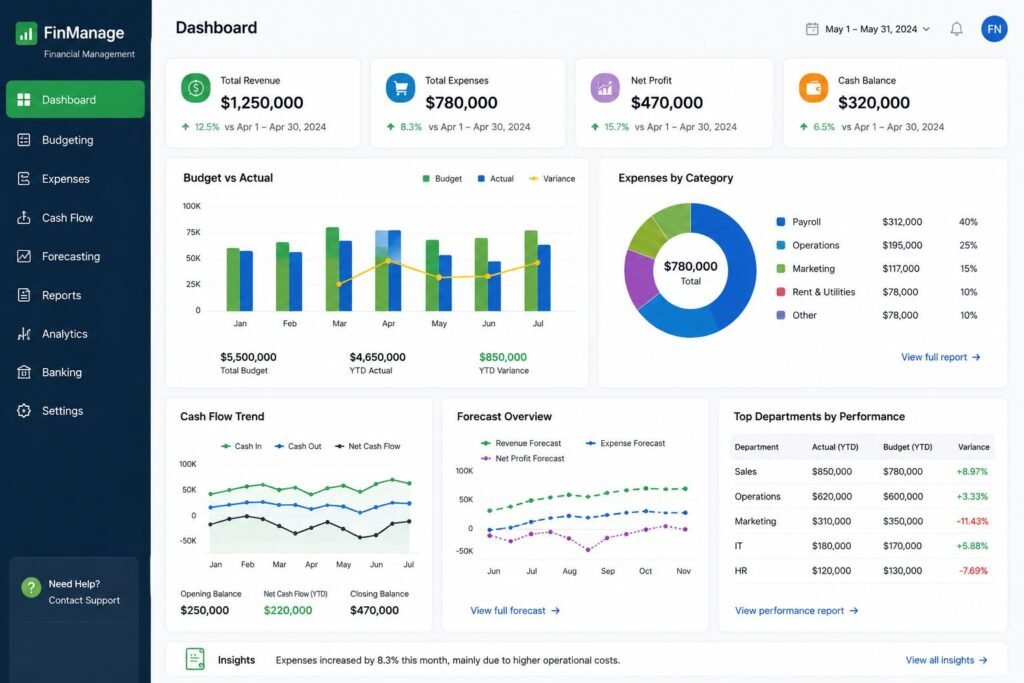Click the arrow after View full forecast
The width and height of the screenshot is (1024, 683).
coord(555,611)
